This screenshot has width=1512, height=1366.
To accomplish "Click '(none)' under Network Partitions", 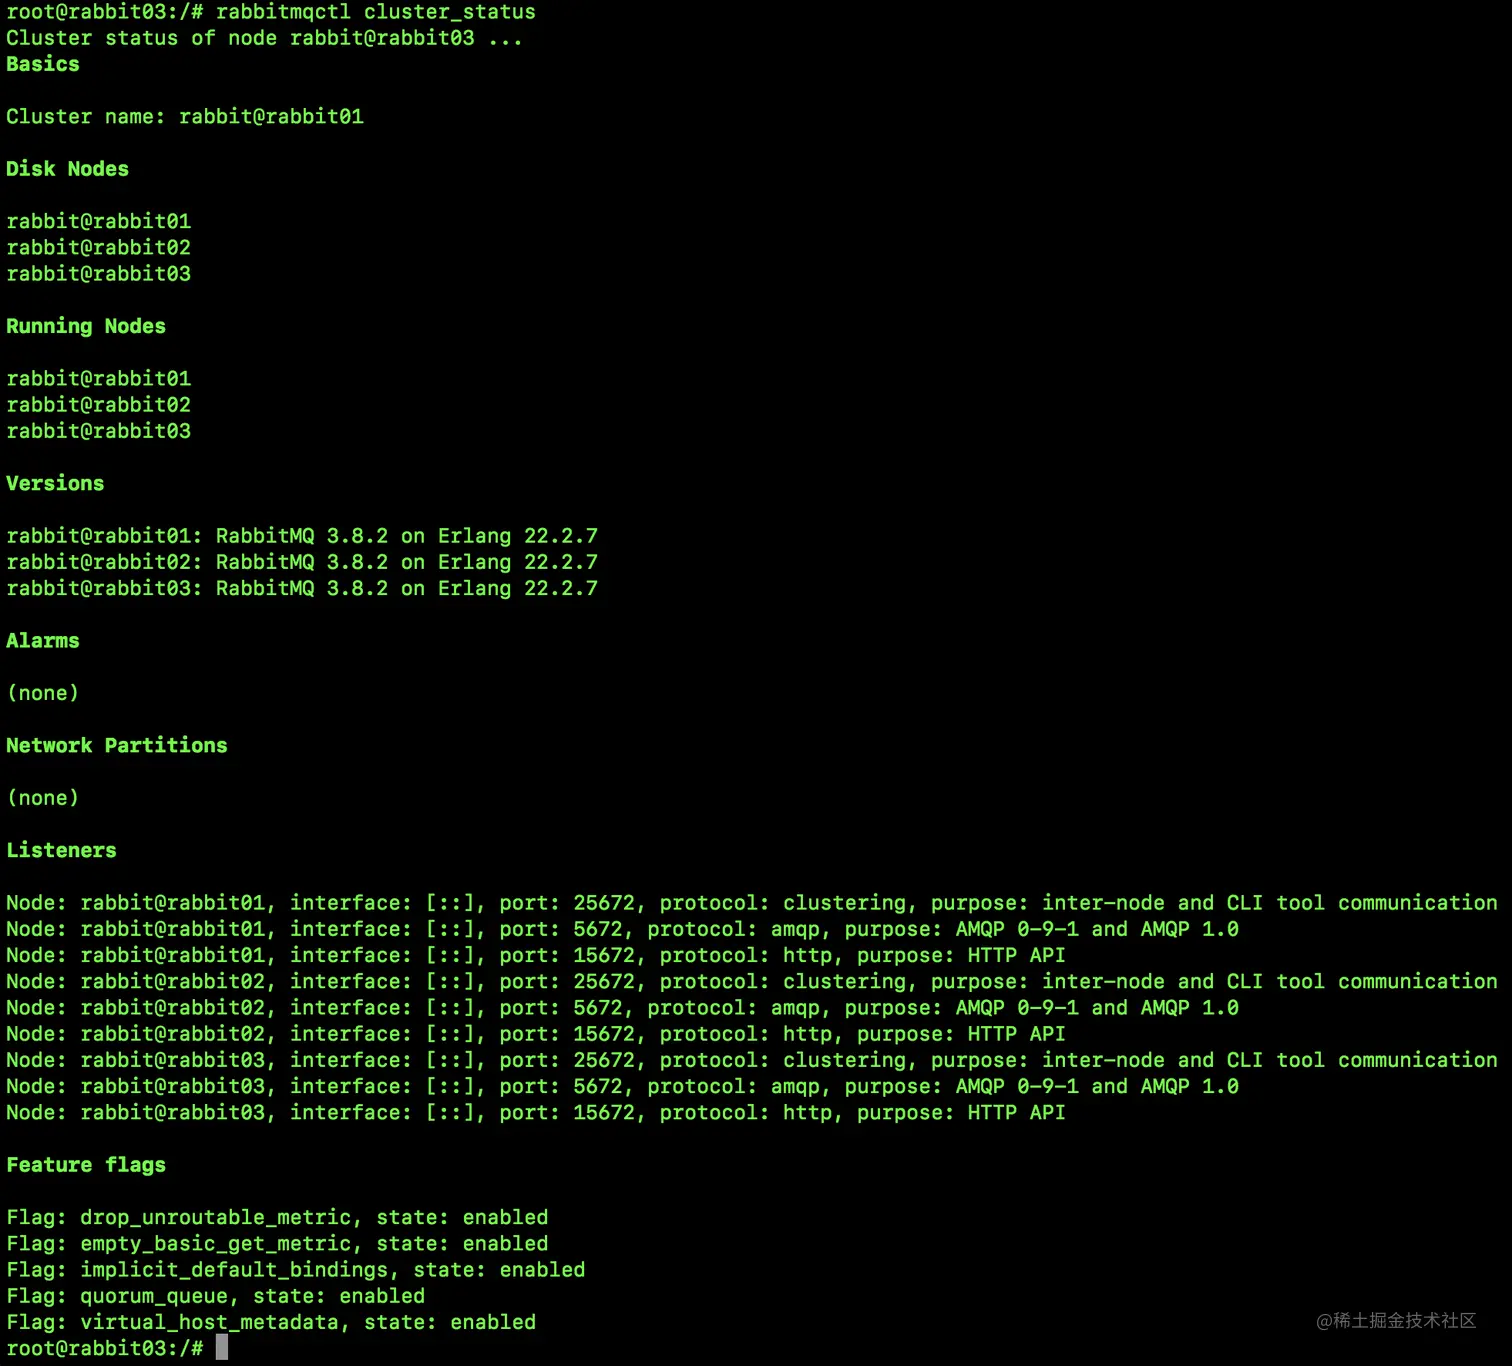I will (43, 798).
